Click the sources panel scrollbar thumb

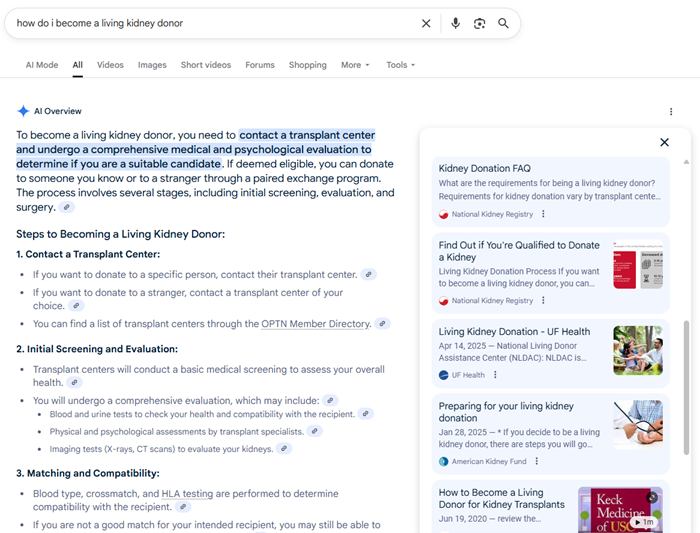(x=686, y=387)
